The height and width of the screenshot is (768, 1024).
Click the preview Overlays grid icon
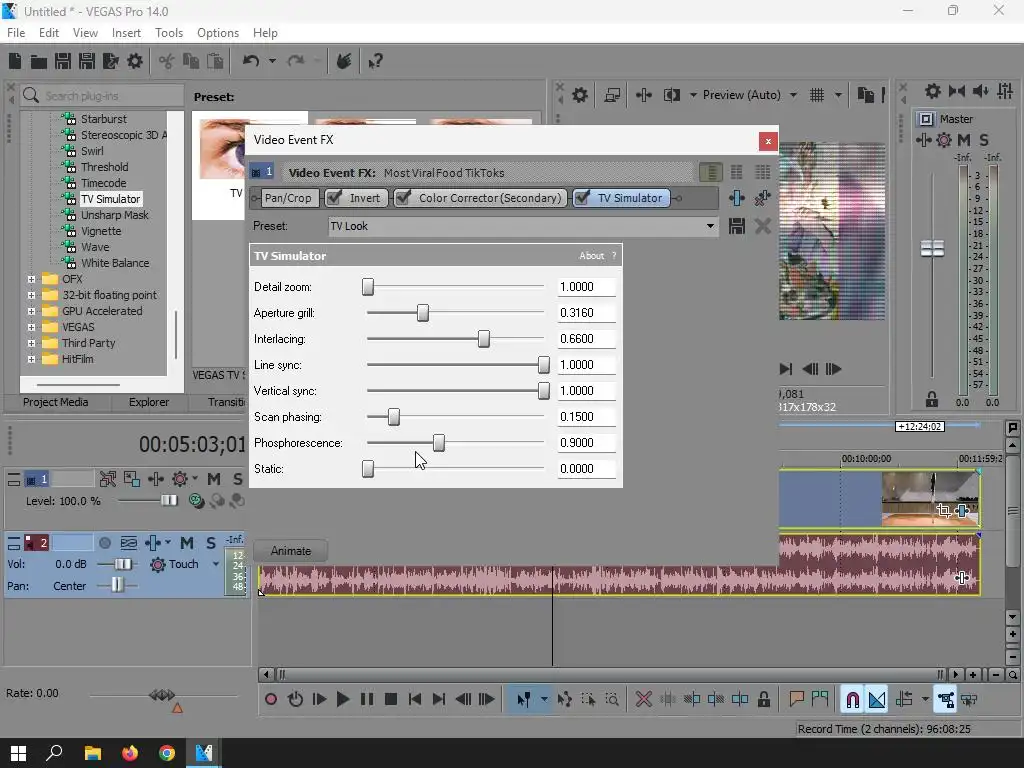click(817, 95)
